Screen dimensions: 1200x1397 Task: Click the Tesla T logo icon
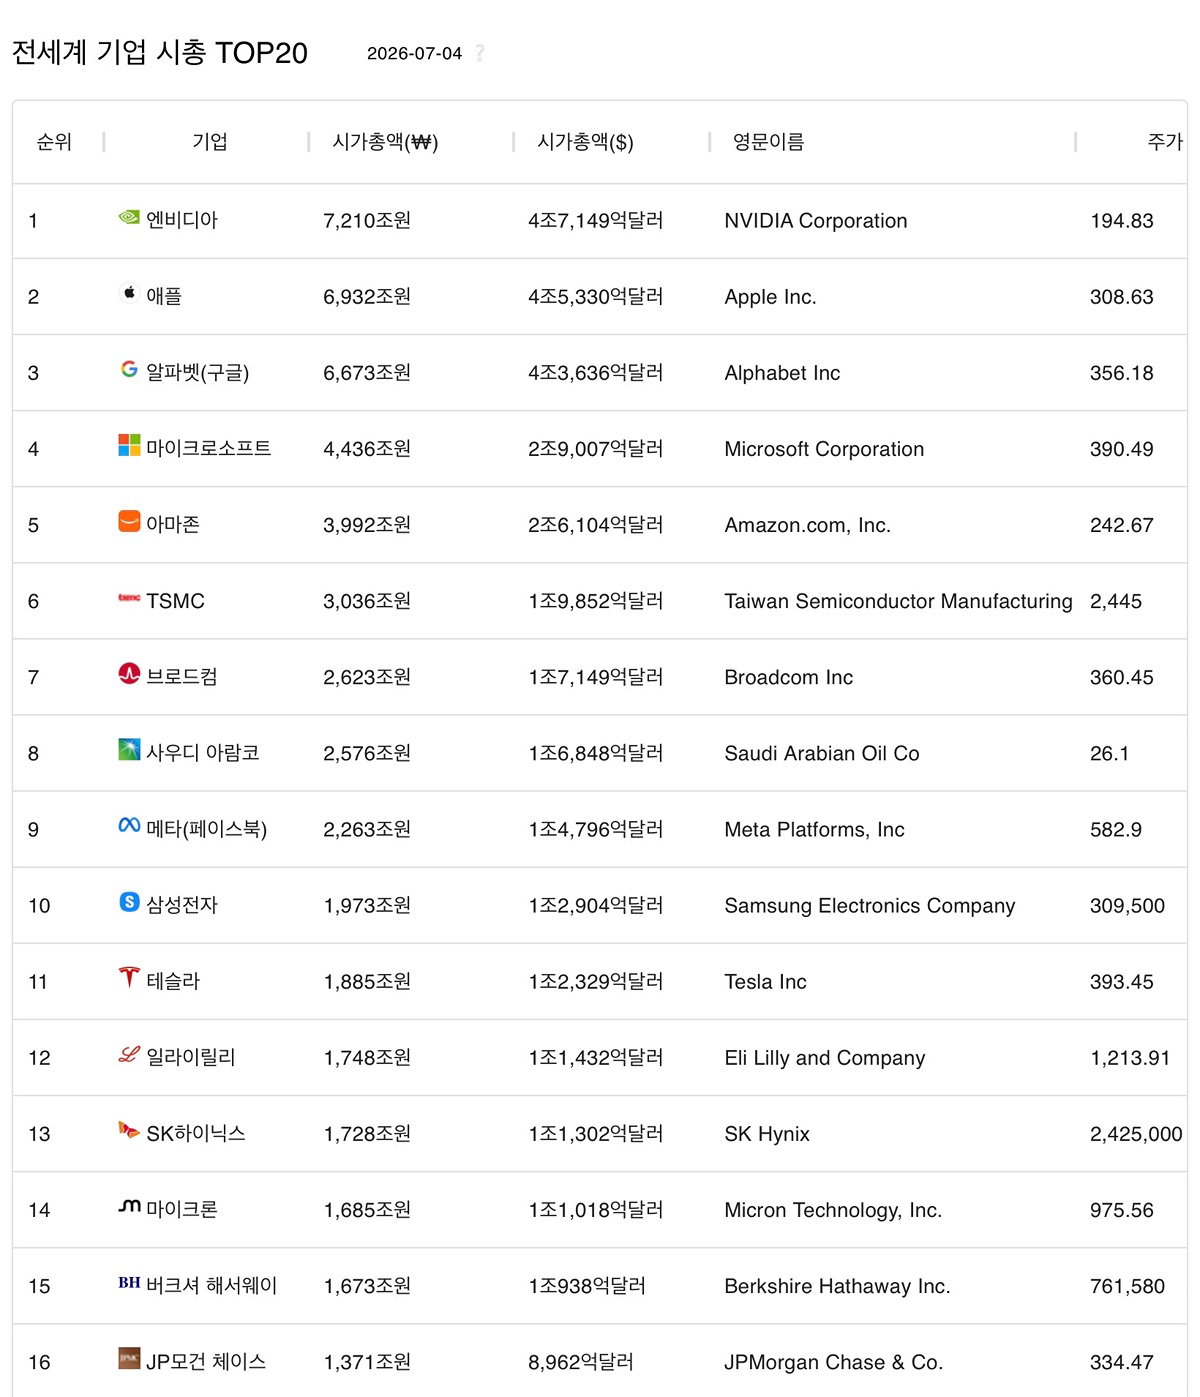129,978
